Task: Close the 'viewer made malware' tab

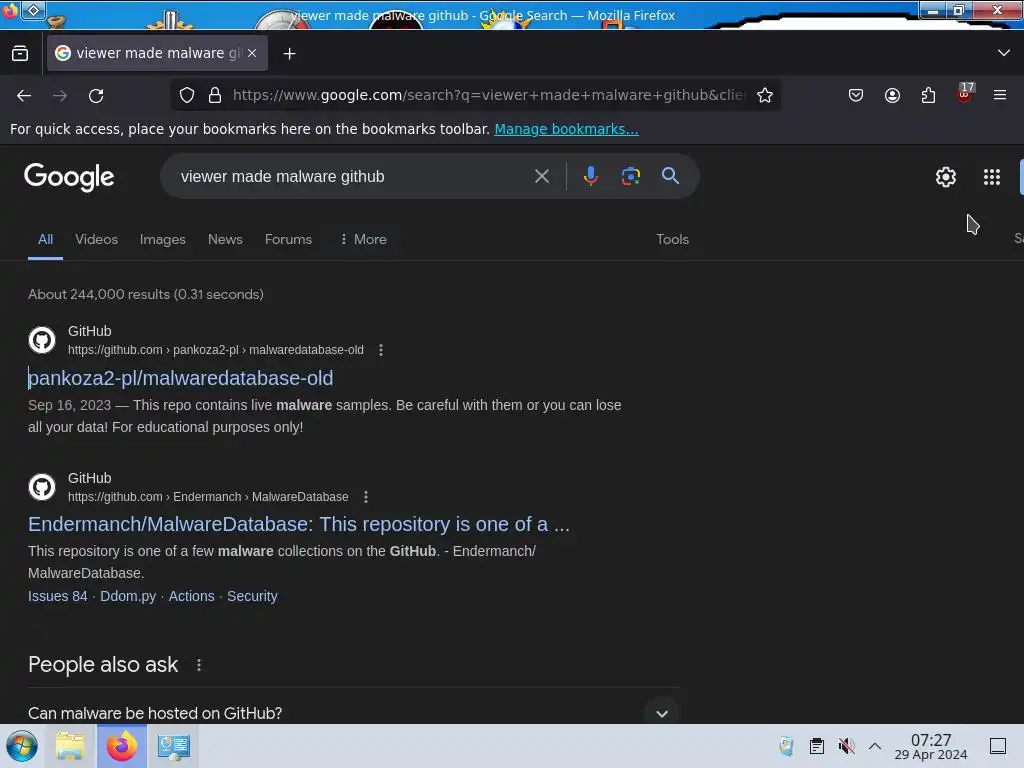Action: 252,53
